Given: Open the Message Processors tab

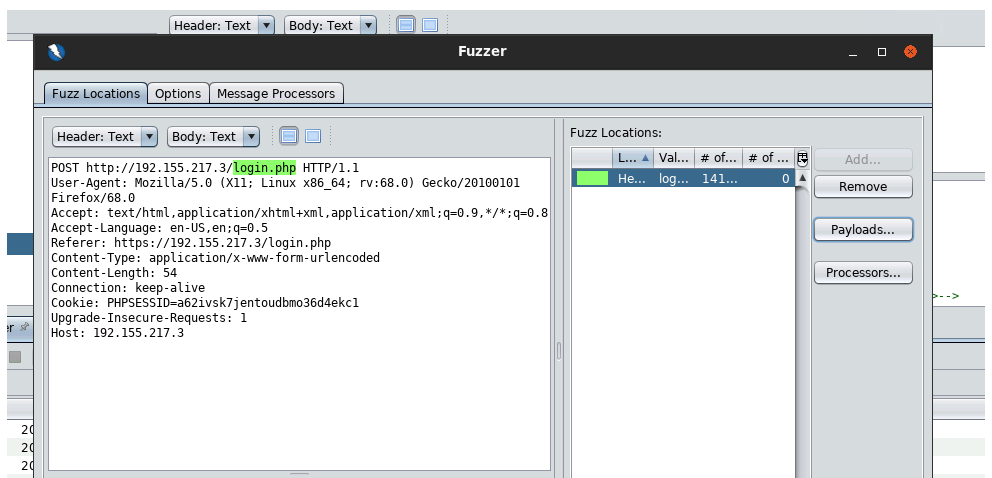Looking at the screenshot, I should click(x=276, y=93).
